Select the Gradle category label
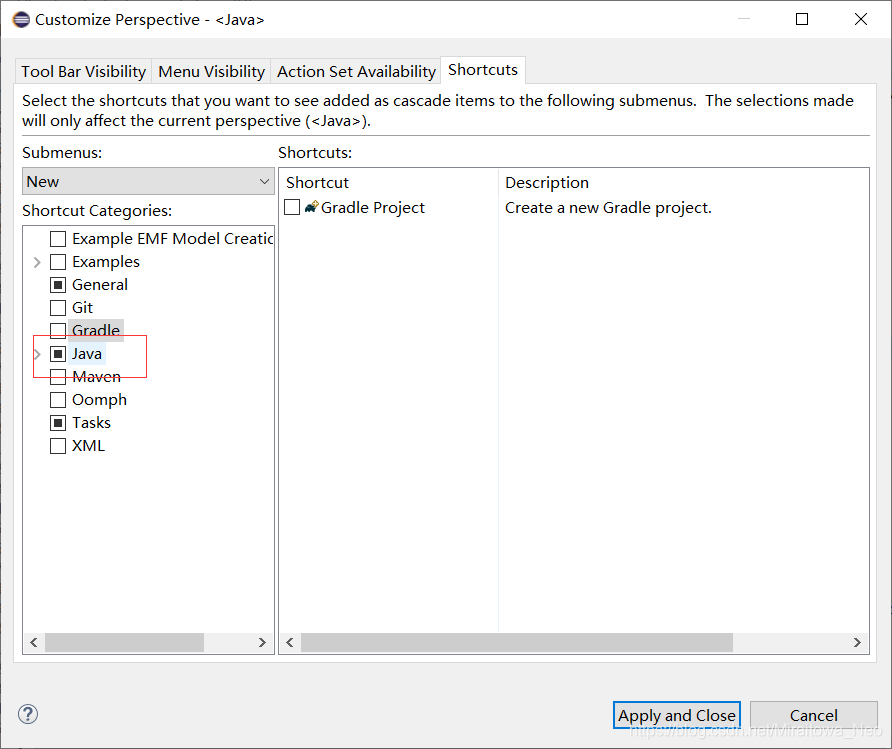The height and width of the screenshot is (749, 892). (x=96, y=330)
